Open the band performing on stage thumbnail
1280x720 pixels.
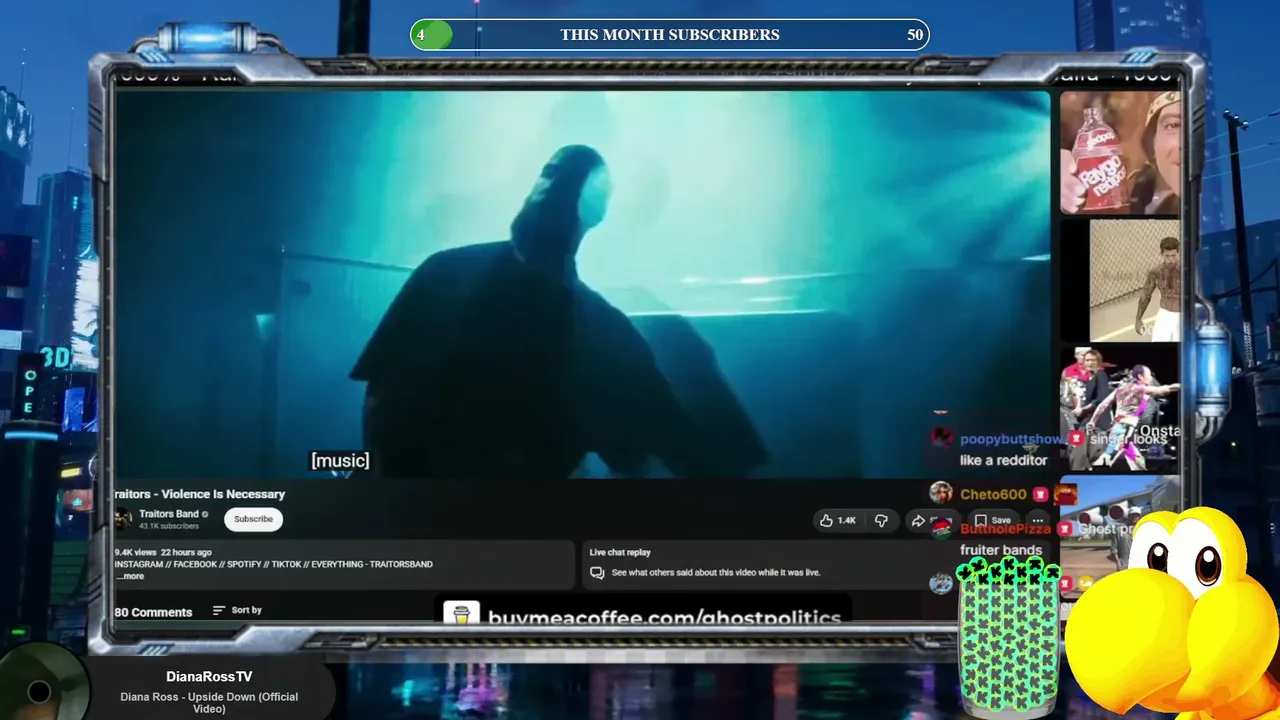[1120, 408]
